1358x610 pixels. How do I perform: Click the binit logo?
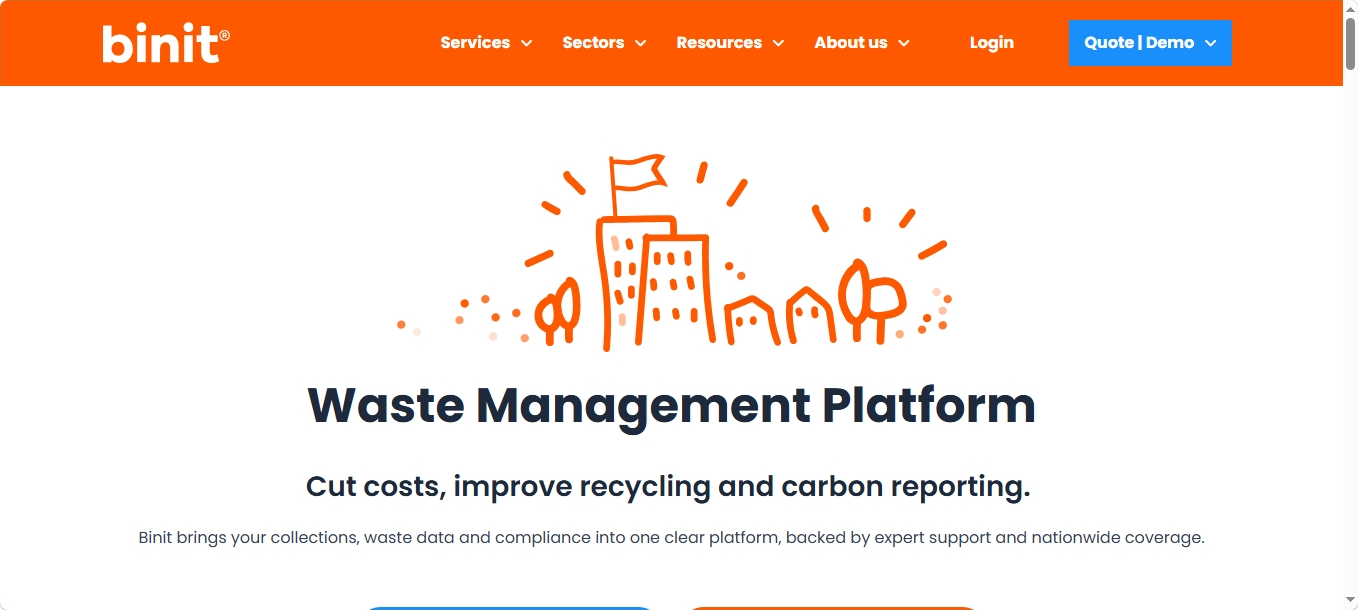(166, 43)
